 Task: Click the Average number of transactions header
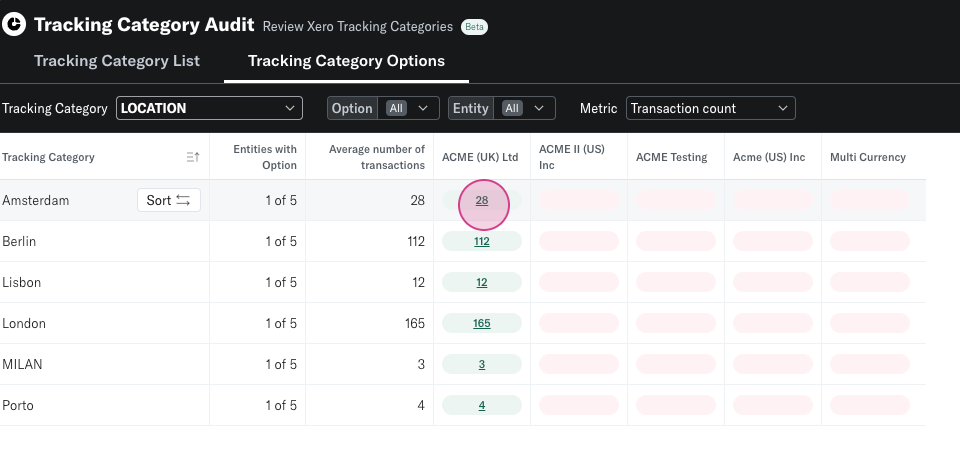pos(377,157)
